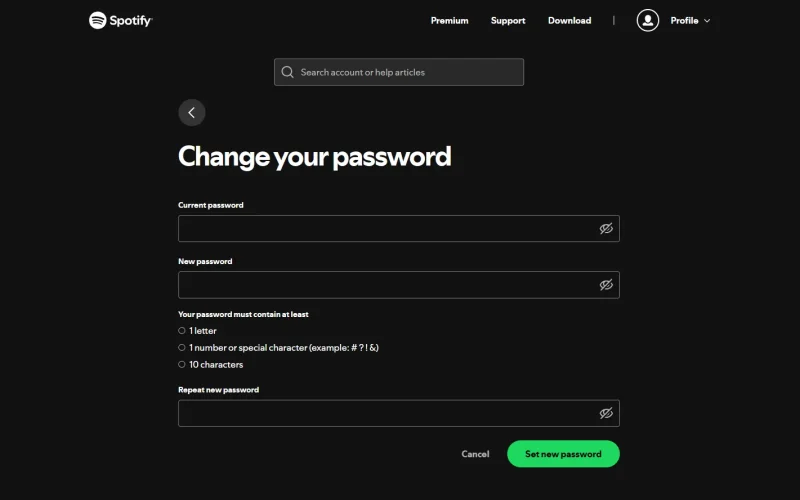Viewport: 800px width, 500px height.
Task: Click the '1 letter' requirement indicator
Action: point(182,331)
